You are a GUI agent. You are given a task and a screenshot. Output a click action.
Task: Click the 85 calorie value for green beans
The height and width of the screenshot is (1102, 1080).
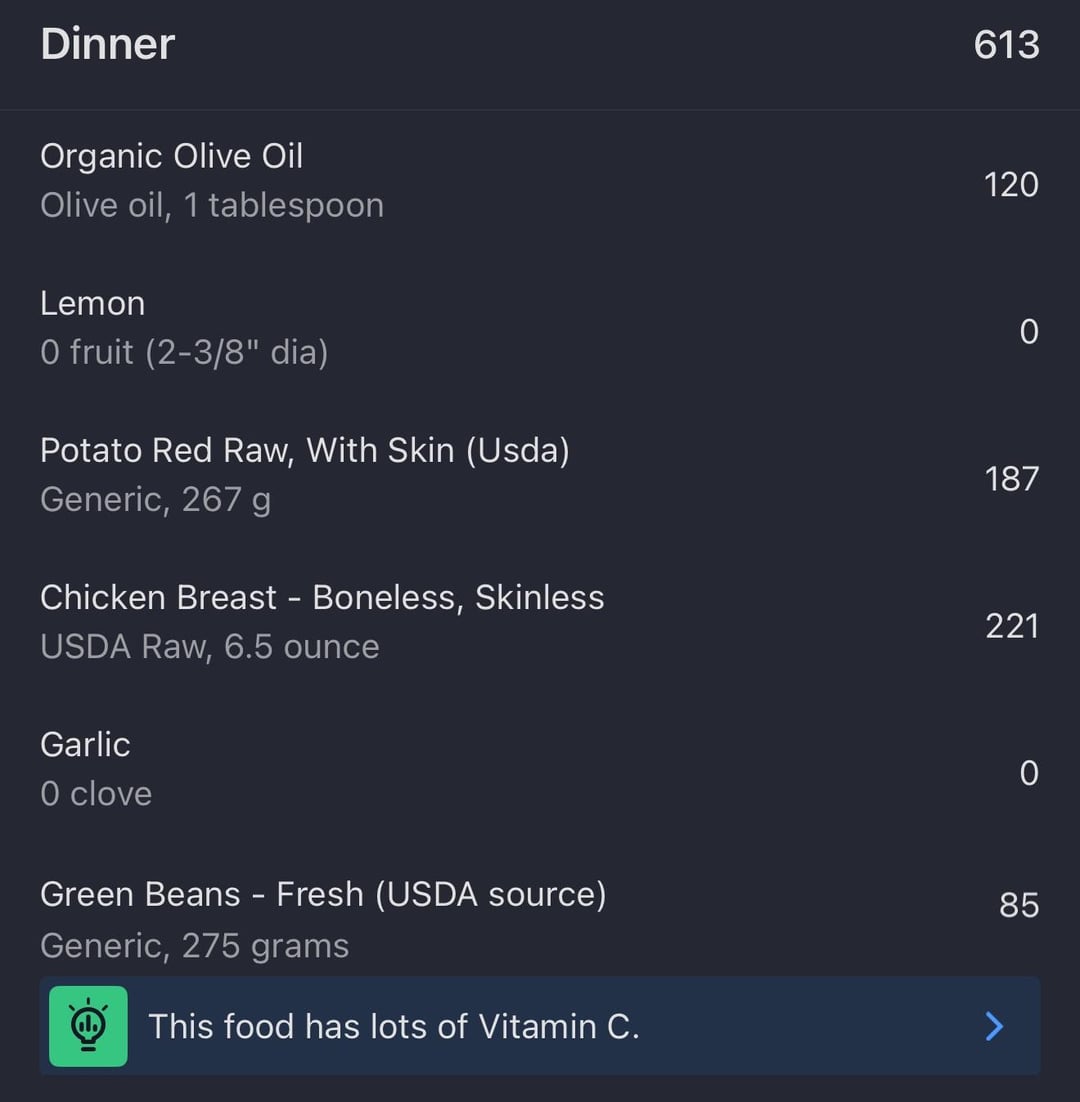click(x=1018, y=905)
